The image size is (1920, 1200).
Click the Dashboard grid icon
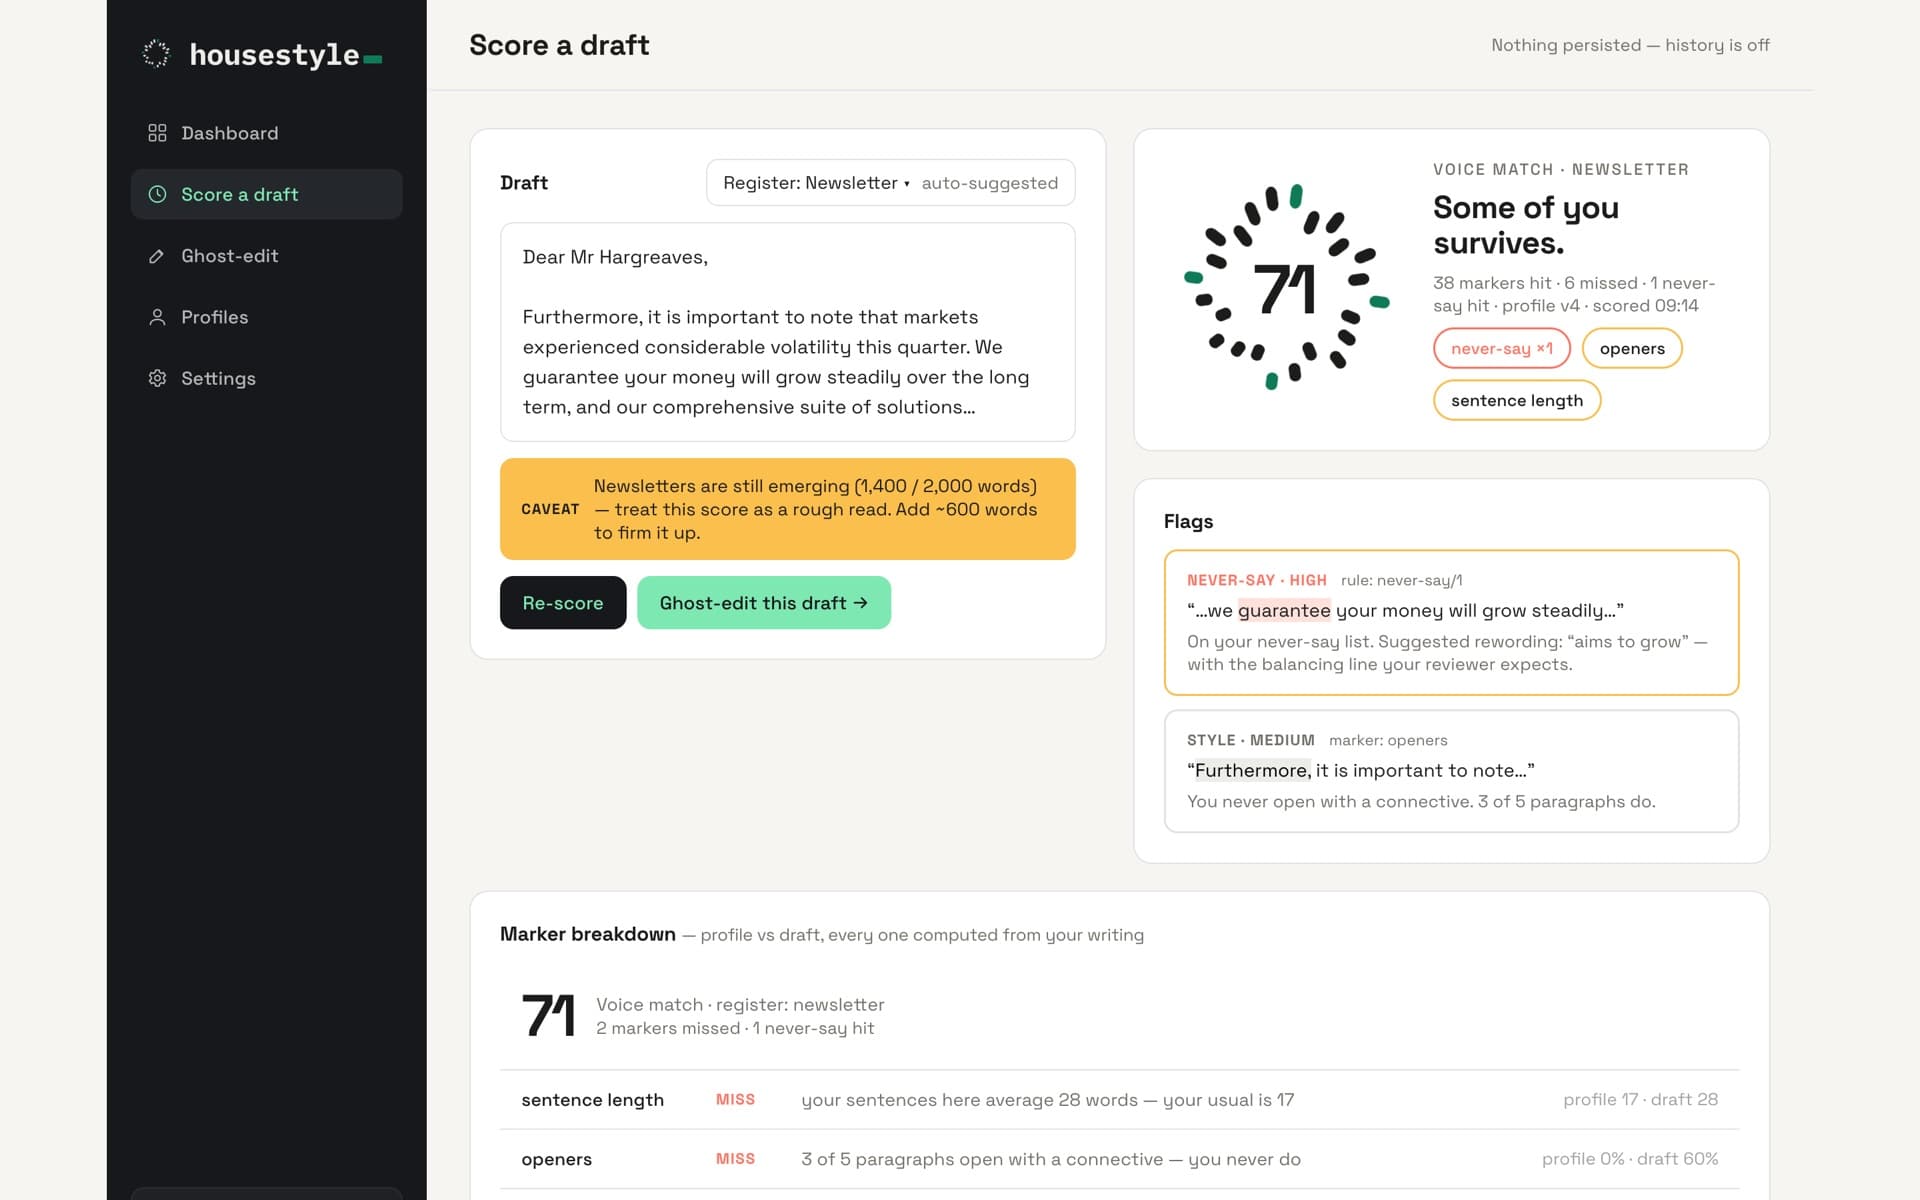[x=157, y=133]
